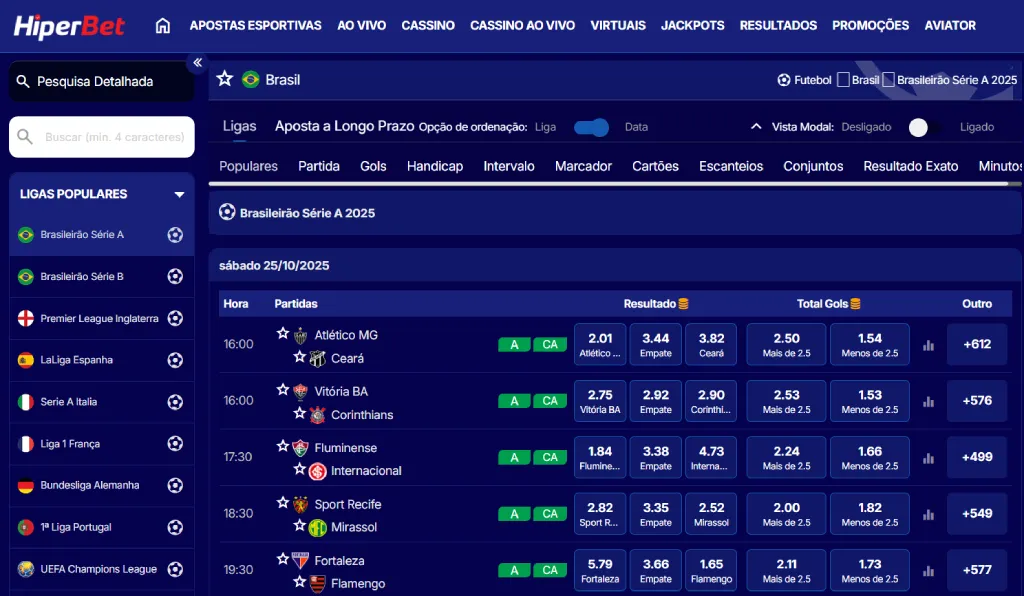The height and width of the screenshot is (596, 1024).
Task: Favorite Mirassol with star
Action: [300, 525]
